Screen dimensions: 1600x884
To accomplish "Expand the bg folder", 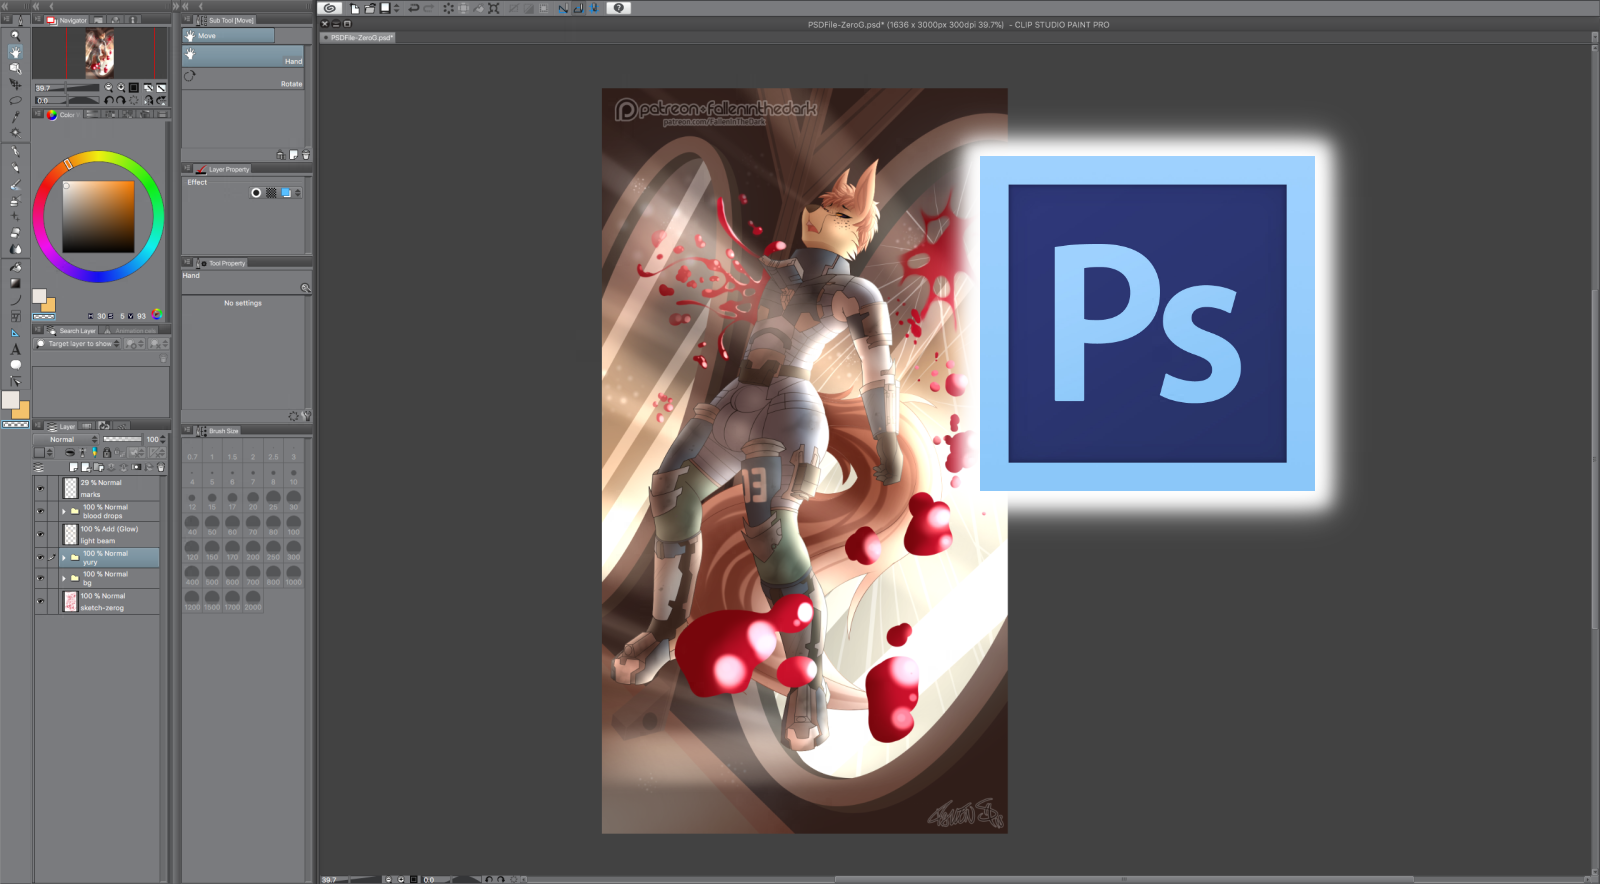I will click(x=64, y=578).
